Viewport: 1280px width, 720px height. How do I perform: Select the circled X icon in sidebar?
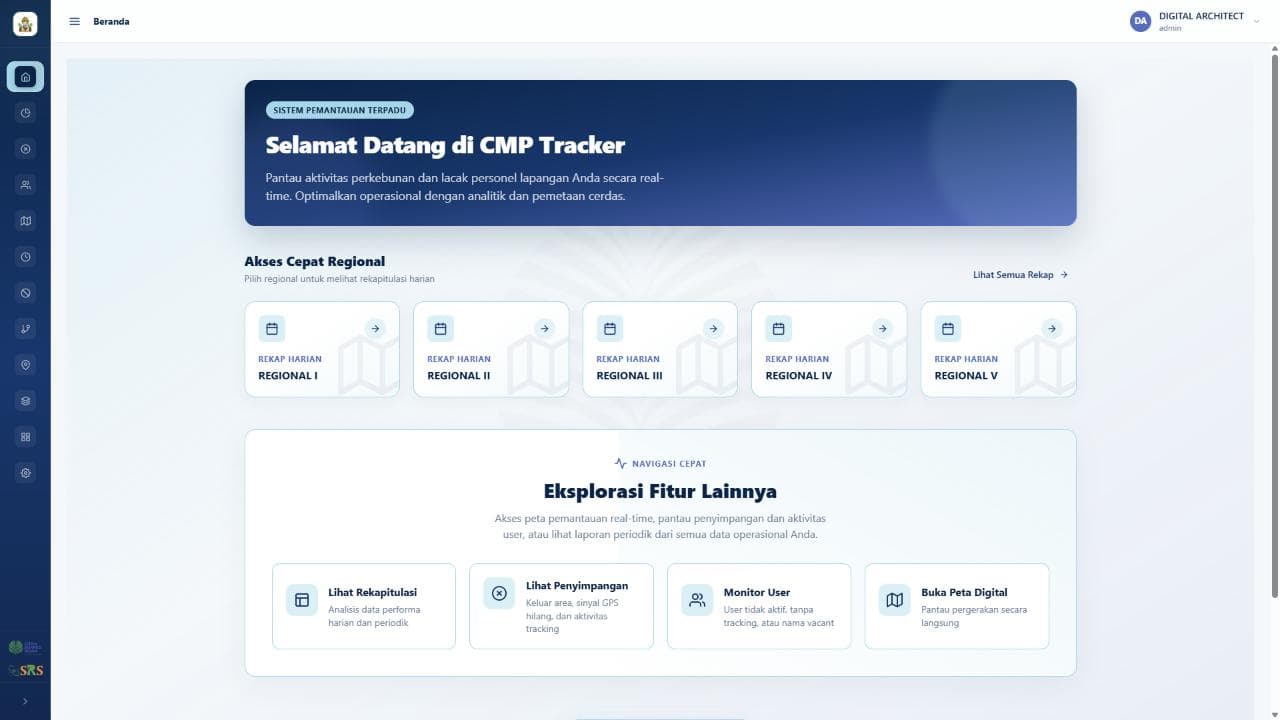click(25, 149)
